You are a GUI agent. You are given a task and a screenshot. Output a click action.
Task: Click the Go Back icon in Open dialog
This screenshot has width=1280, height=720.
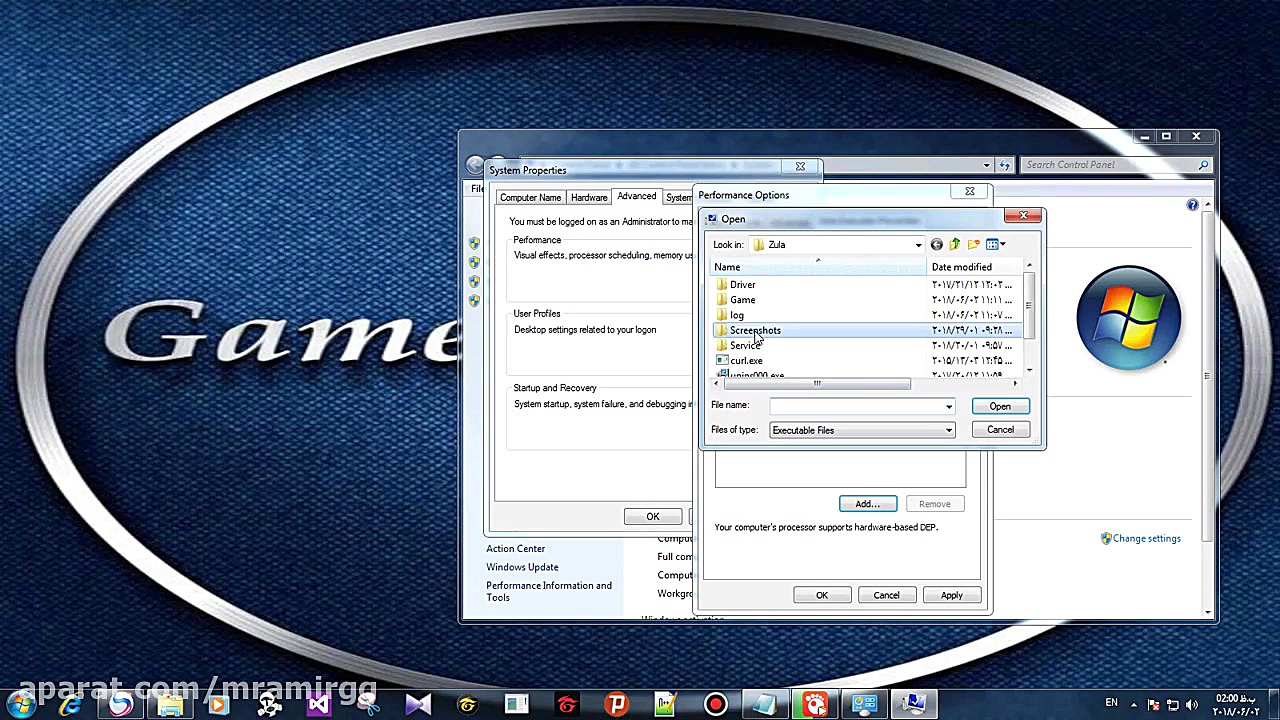point(936,245)
